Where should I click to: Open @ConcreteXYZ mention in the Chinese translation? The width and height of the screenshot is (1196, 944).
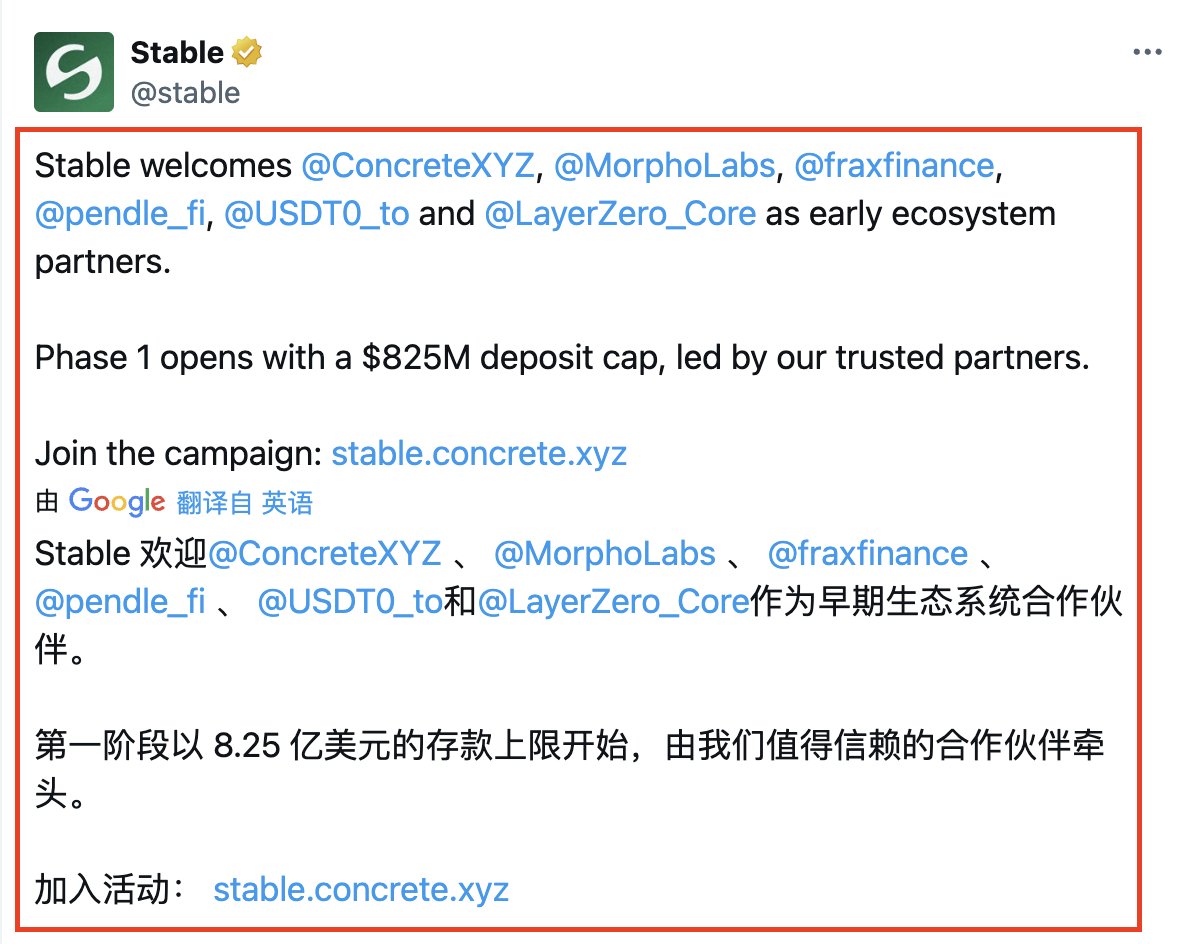pyautogui.click(x=324, y=554)
